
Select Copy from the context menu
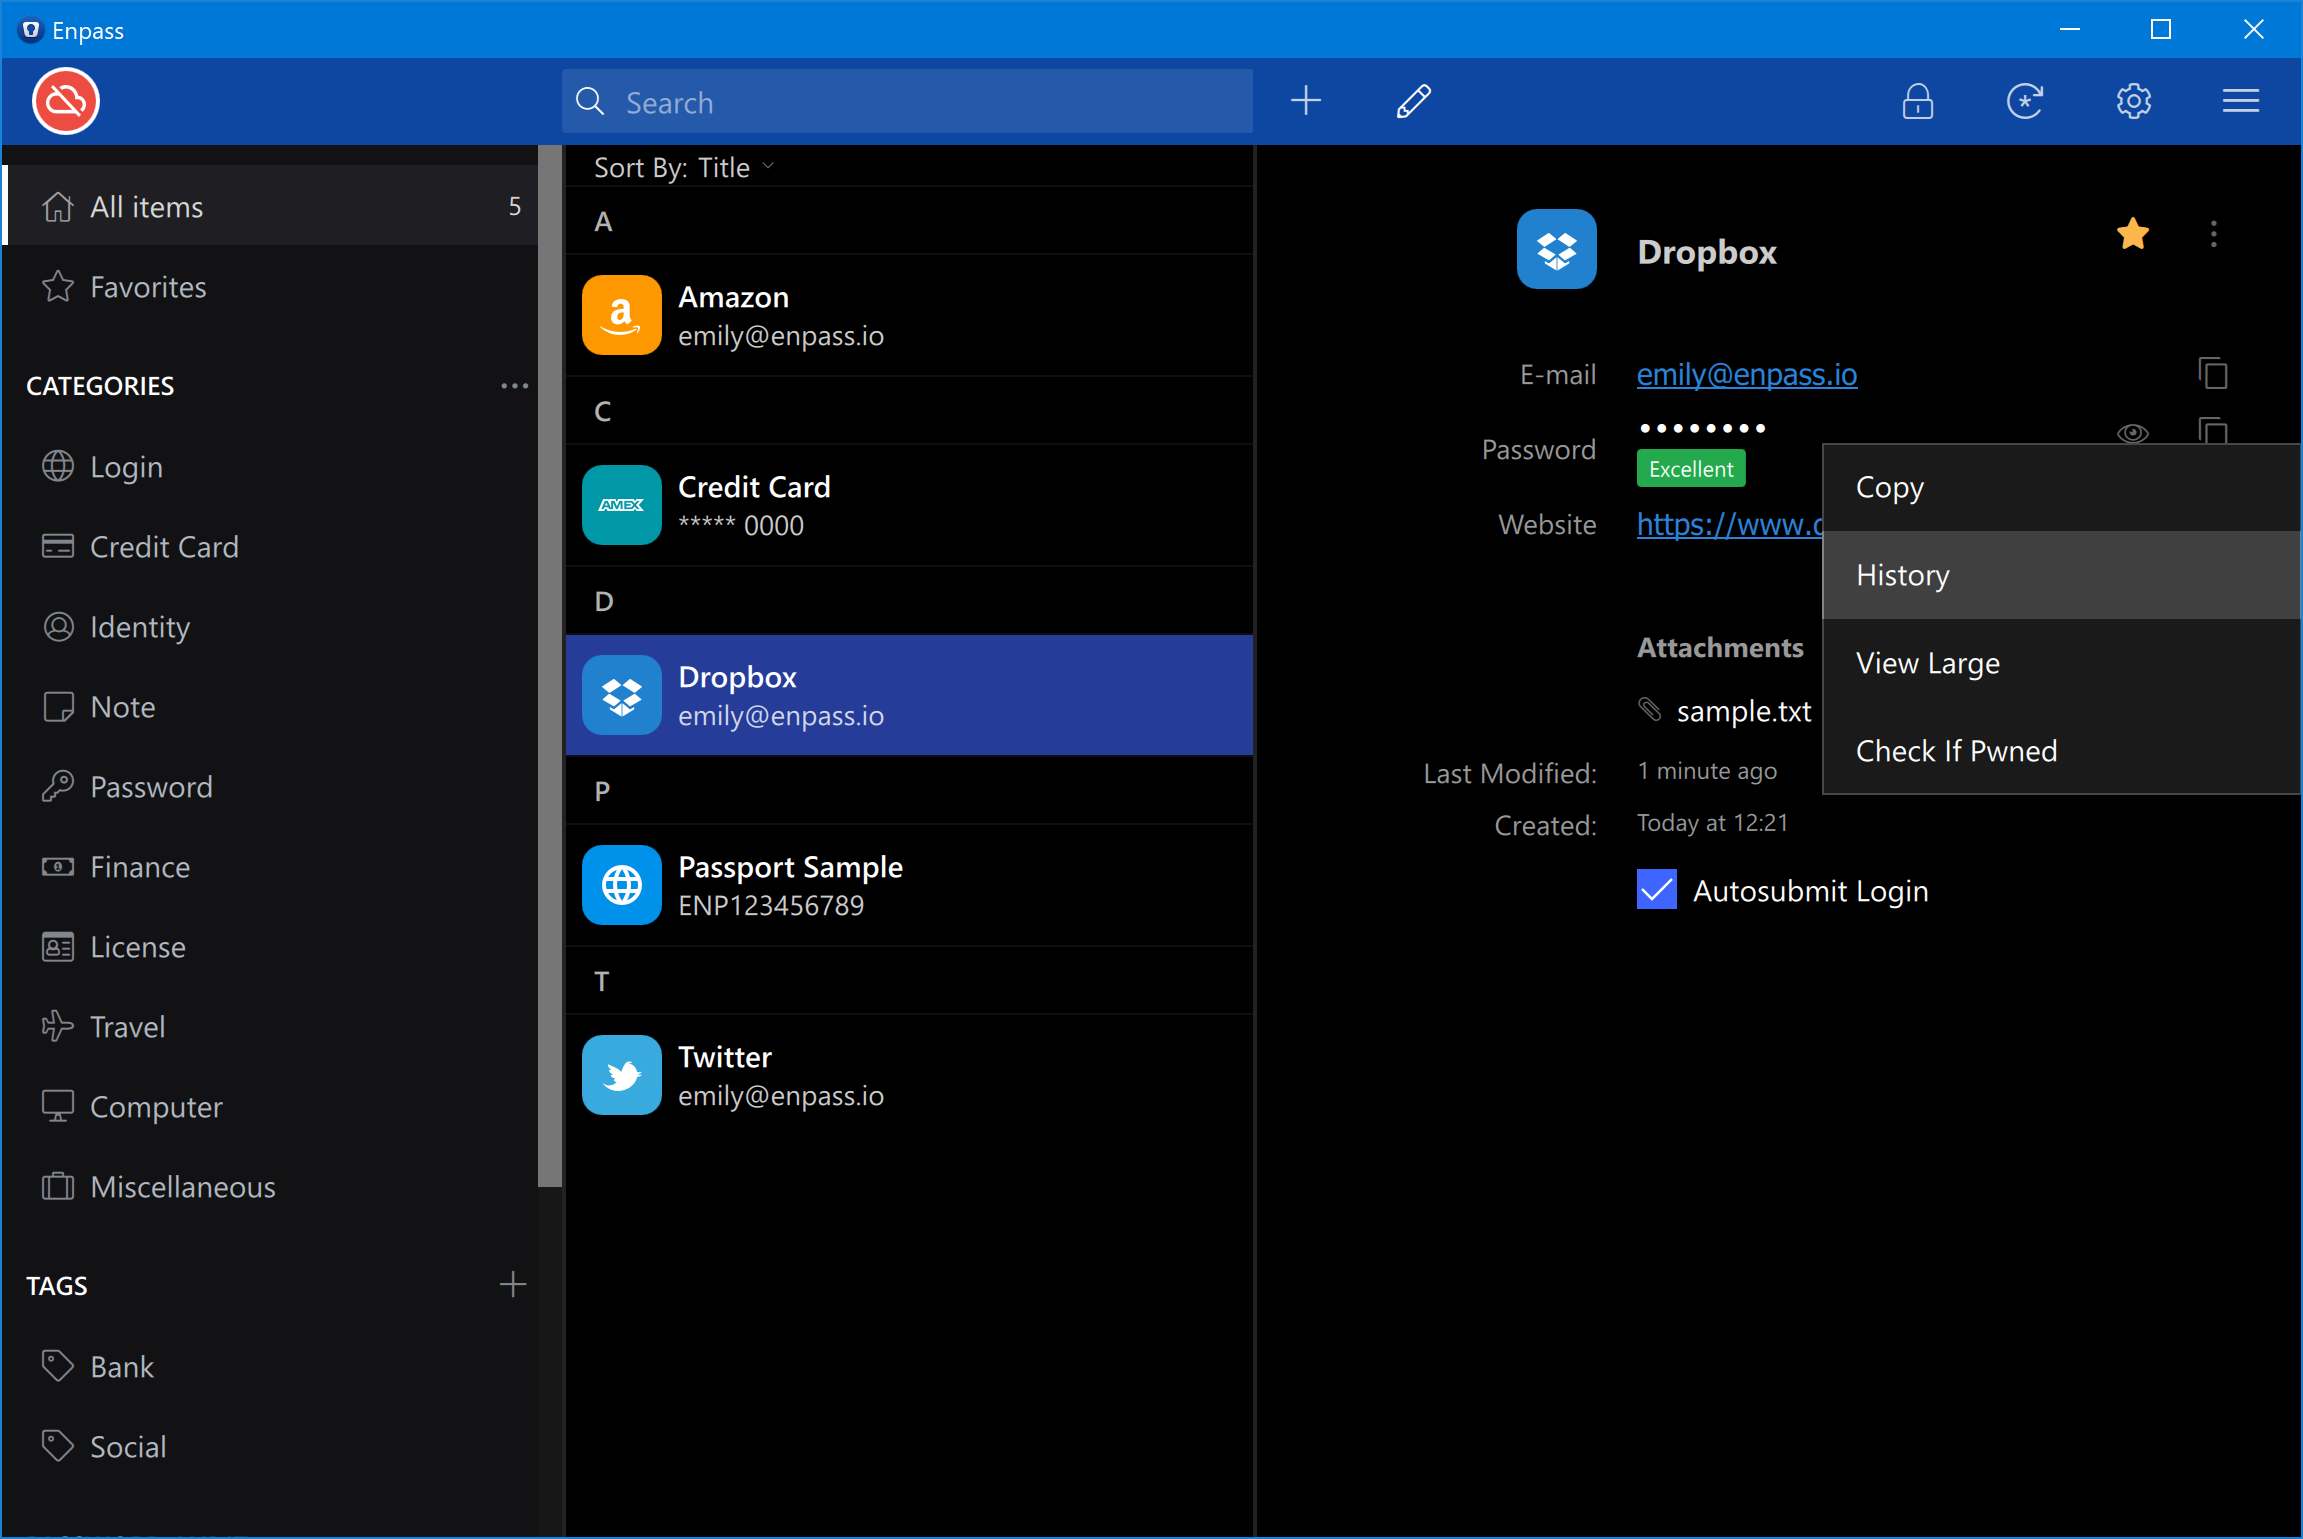2062,487
